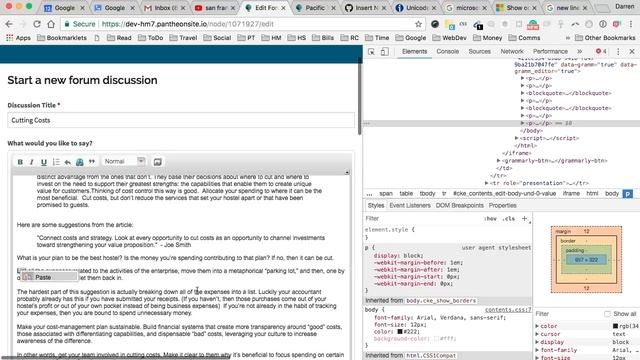
Task: Expand the grammarly-btn node in the DOM tree
Action: pos(498,161)
